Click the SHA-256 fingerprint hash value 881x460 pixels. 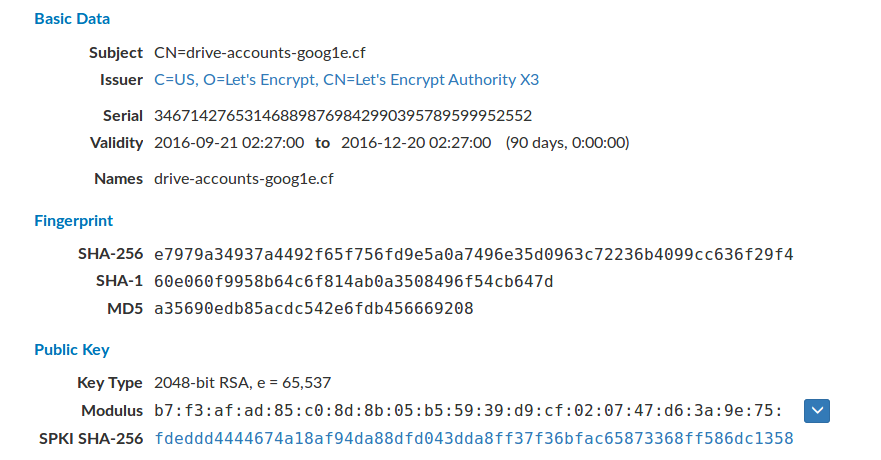click(x=473, y=254)
